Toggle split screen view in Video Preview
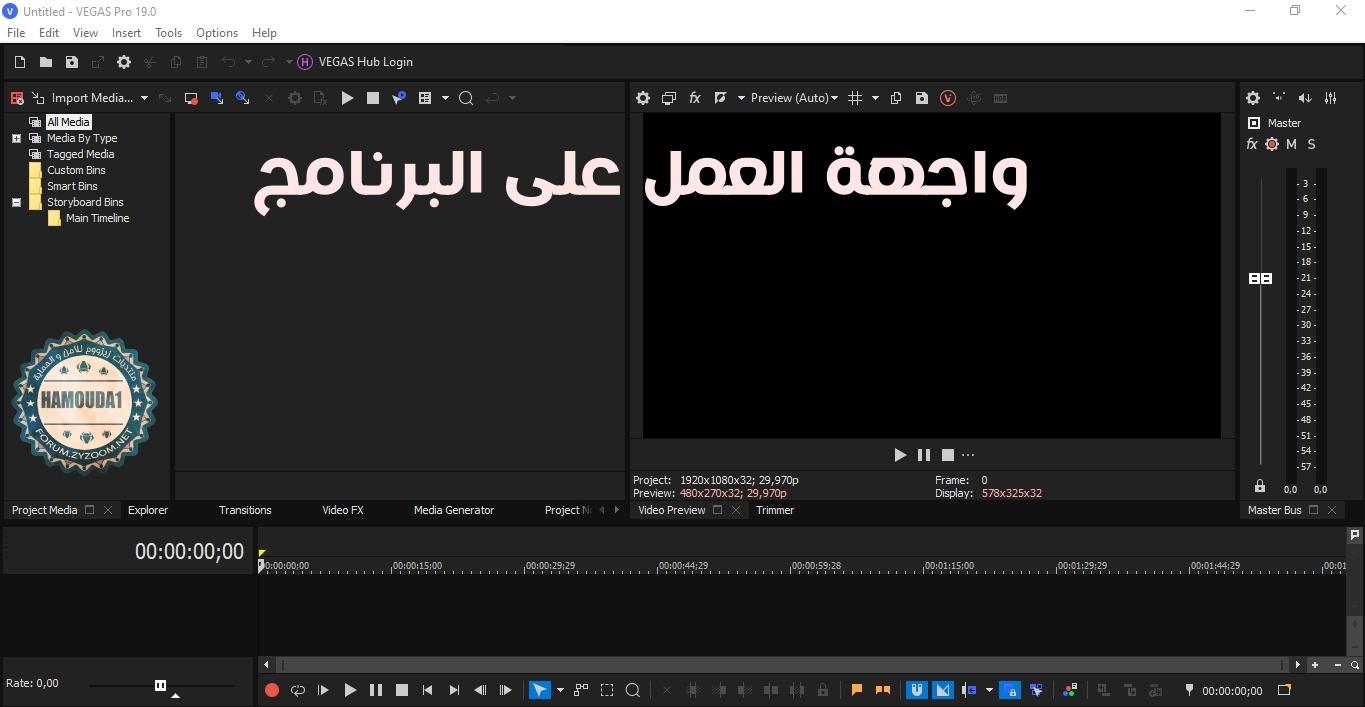Screen dimensions: 1365x707 [720, 98]
